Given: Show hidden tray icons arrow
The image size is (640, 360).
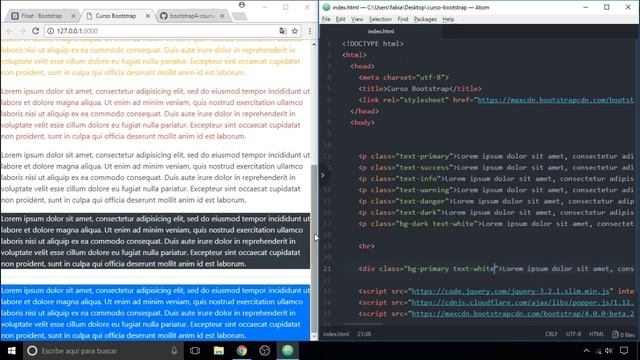Looking at the screenshot, I should (587, 351).
